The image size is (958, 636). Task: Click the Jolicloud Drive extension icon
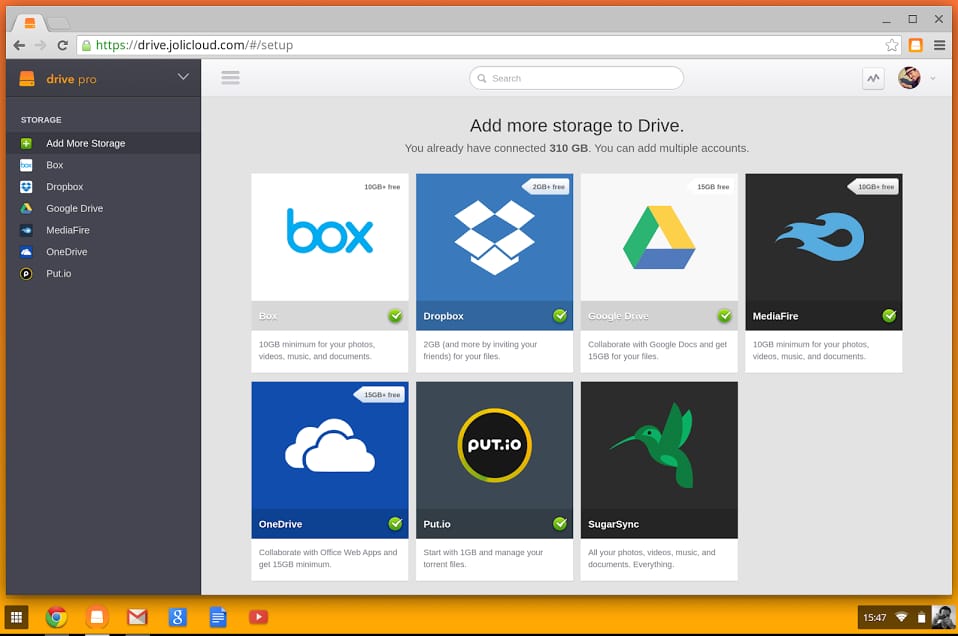(915, 45)
